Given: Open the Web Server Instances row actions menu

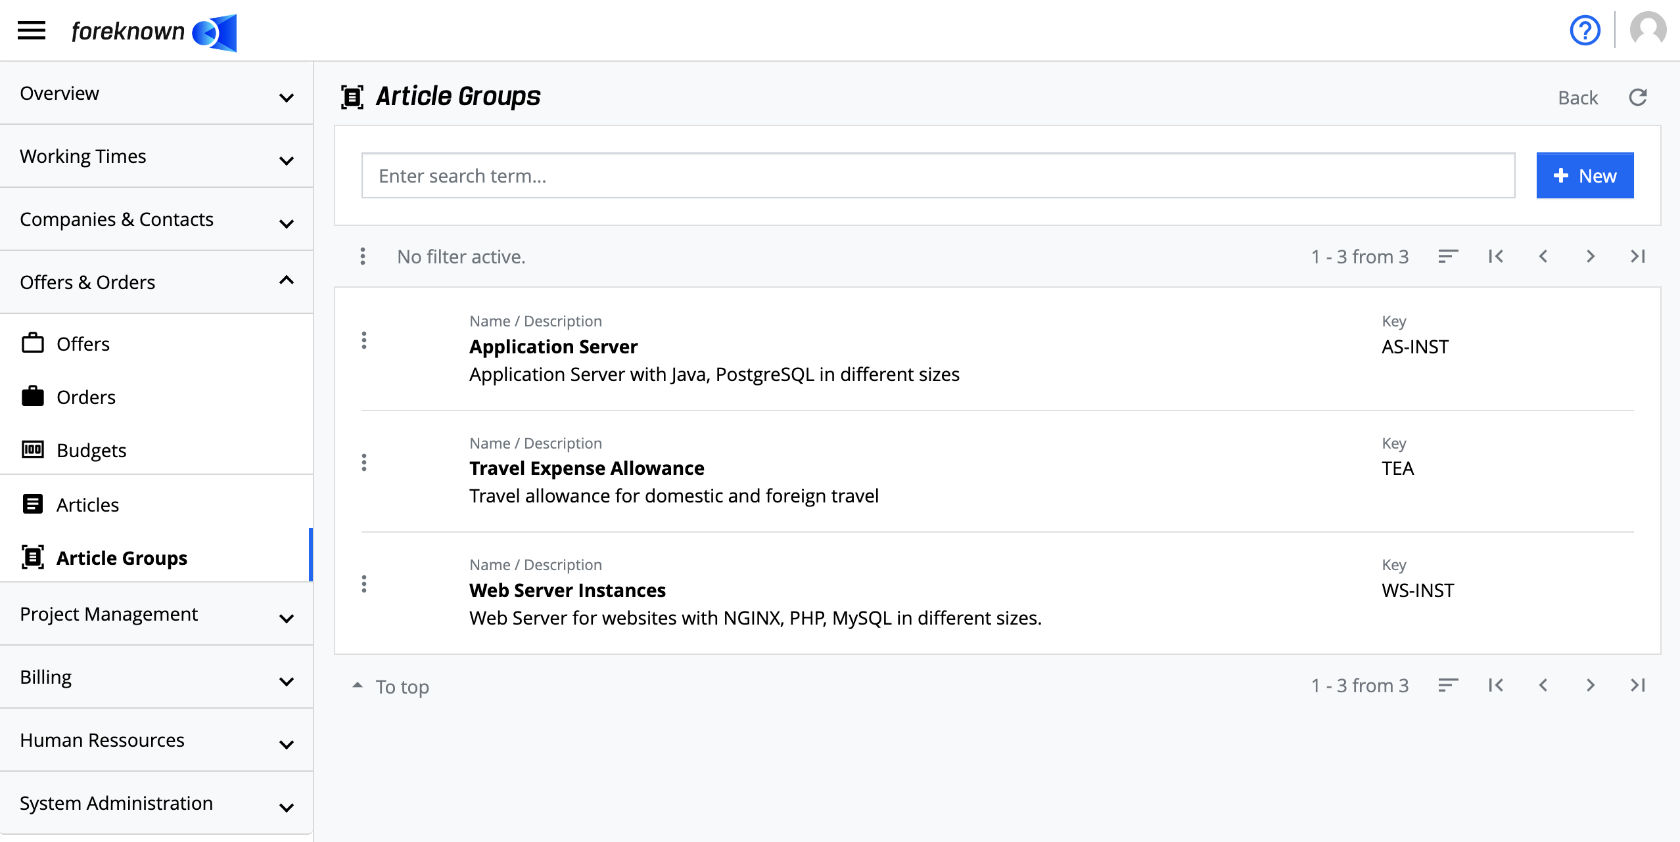Looking at the screenshot, I should (364, 584).
